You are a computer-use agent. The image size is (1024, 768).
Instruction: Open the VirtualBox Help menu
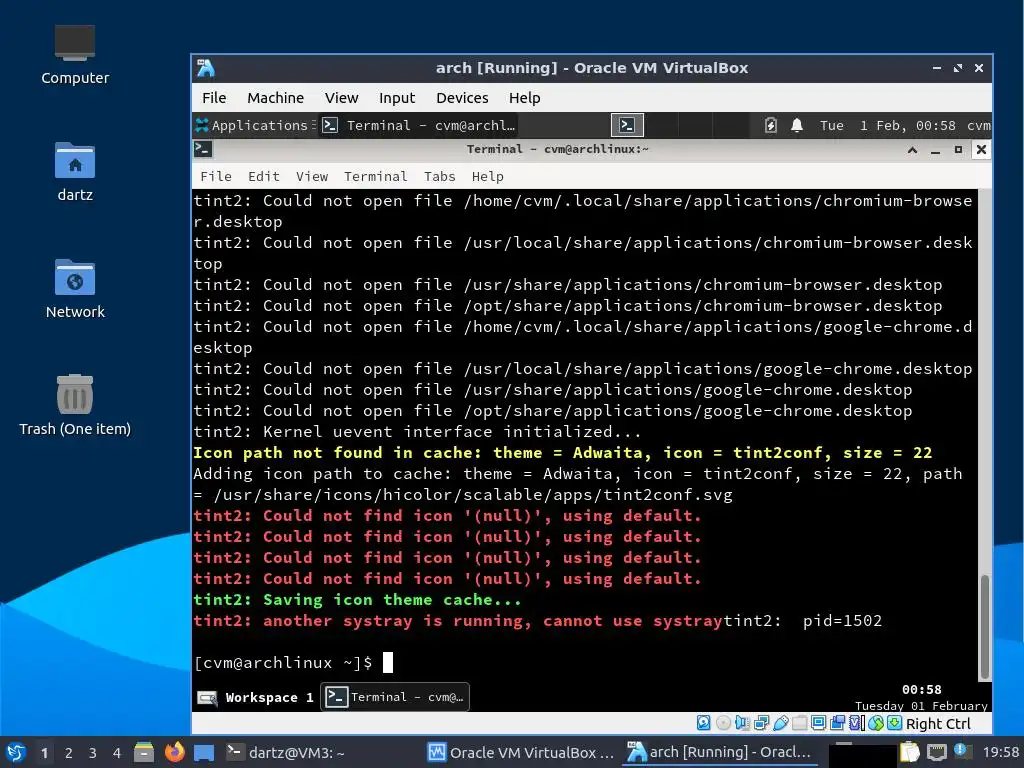pyautogui.click(x=524, y=98)
